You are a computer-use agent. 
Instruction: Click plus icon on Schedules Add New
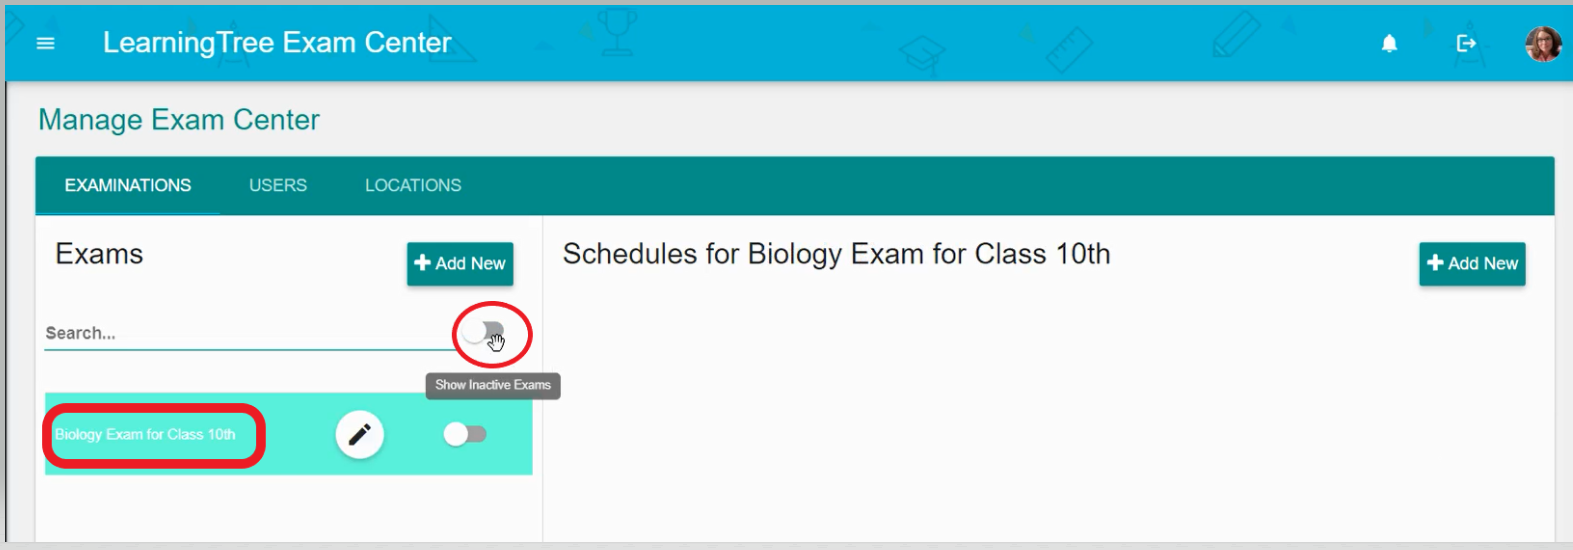pyautogui.click(x=1435, y=263)
